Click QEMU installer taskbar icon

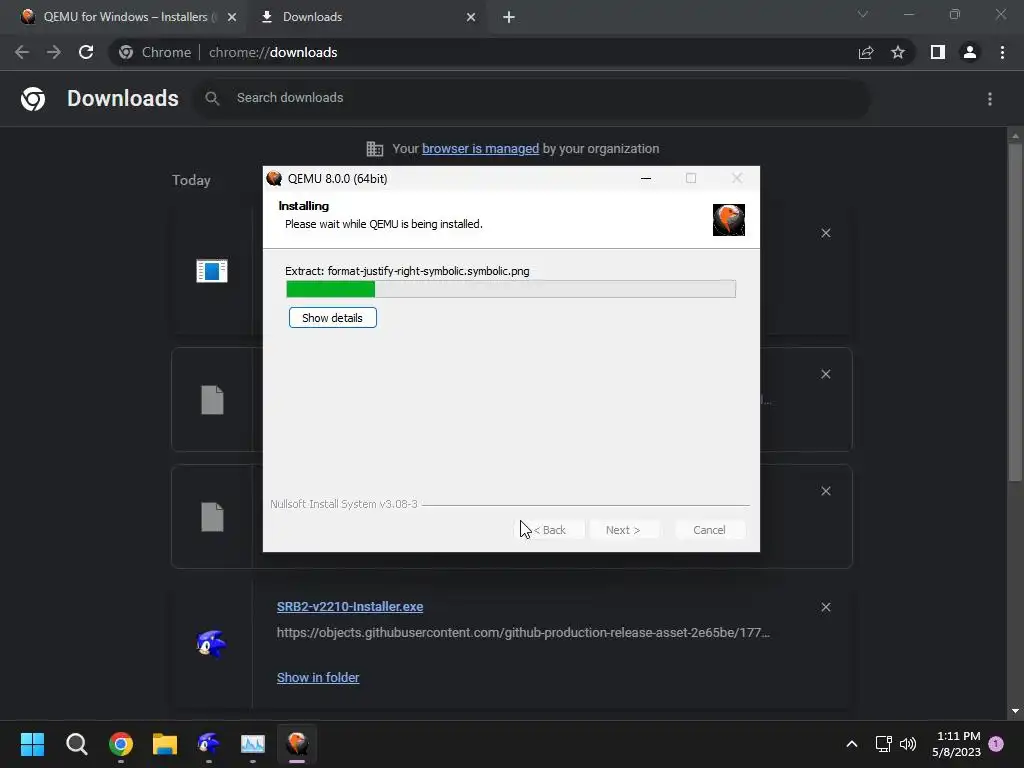pyautogui.click(x=297, y=744)
